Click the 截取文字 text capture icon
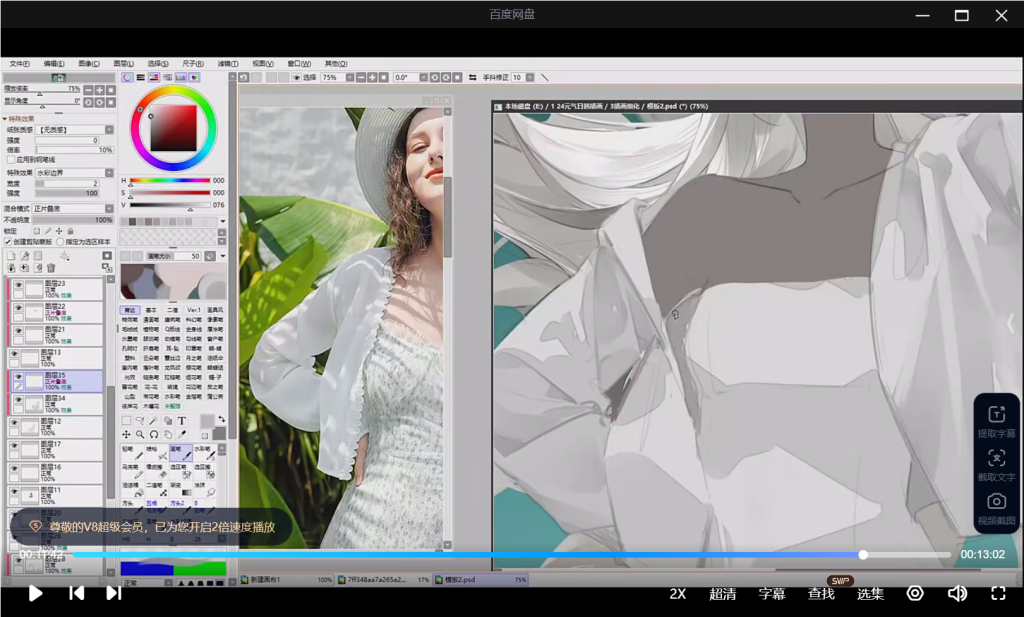 (996, 459)
